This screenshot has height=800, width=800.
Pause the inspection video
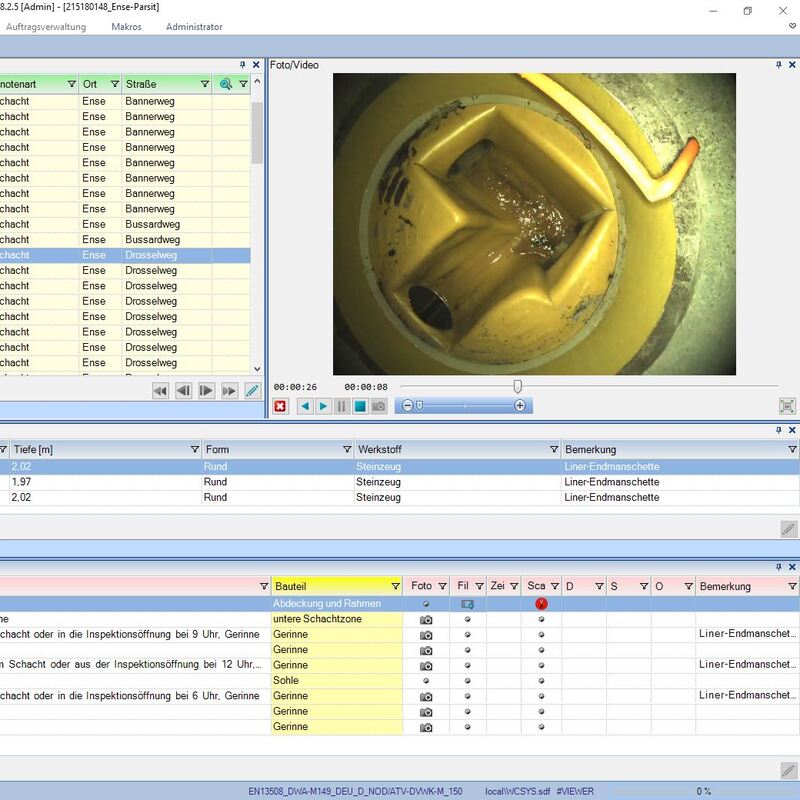(x=341, y=406)
